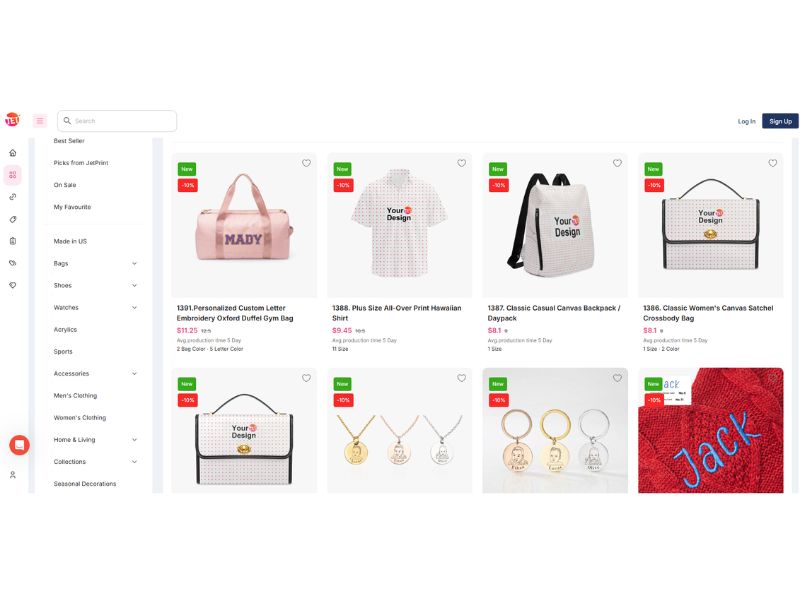The image size is (800, 600).
Task: Favorite the Canvas Backpack with heart icon
Action: click(x=617, y=163)
